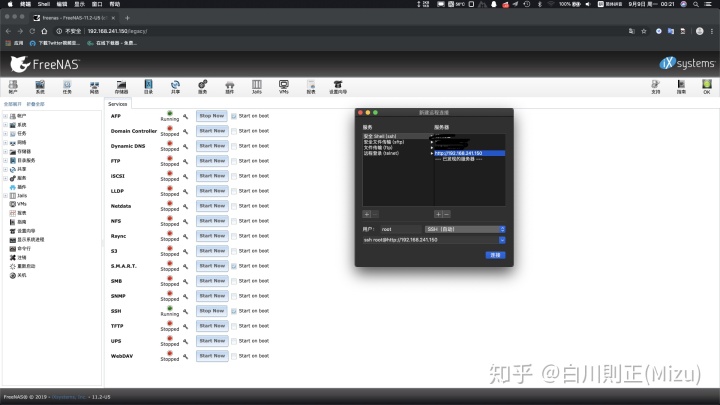Open the SSH (自动) protocol dropdown in dialog

465,229
